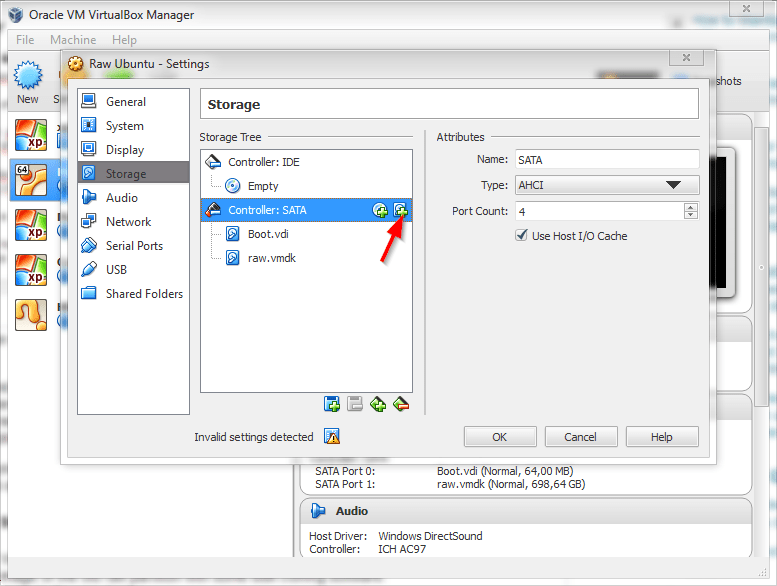Decrease the Port Count value
This screenshot has height=586, width=777.
tap(691, 215)
